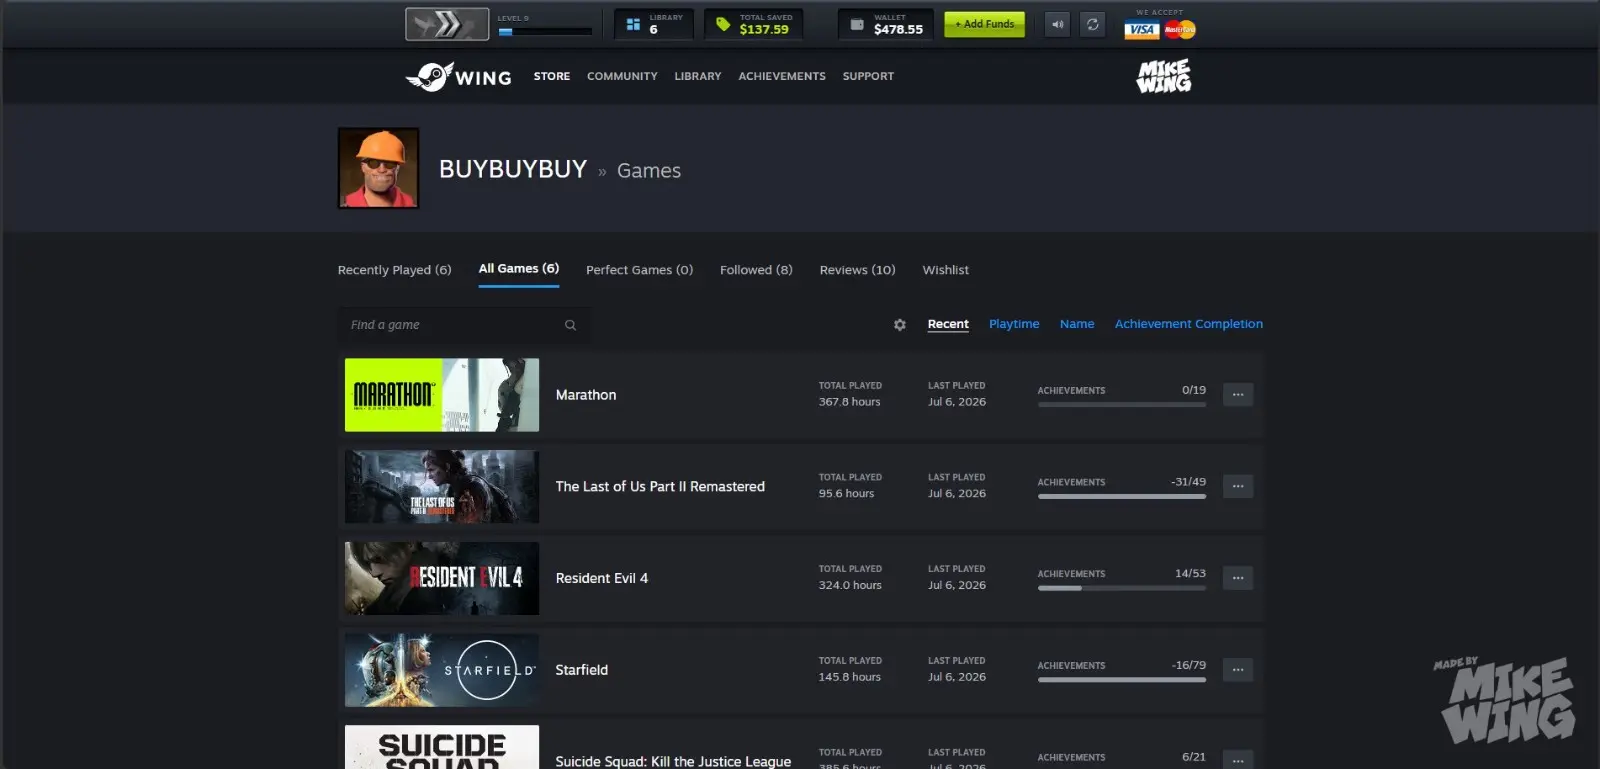Sort games by Achievement Completion
The height and width of the screenshot is (769, 1600).
[1189, 324]
